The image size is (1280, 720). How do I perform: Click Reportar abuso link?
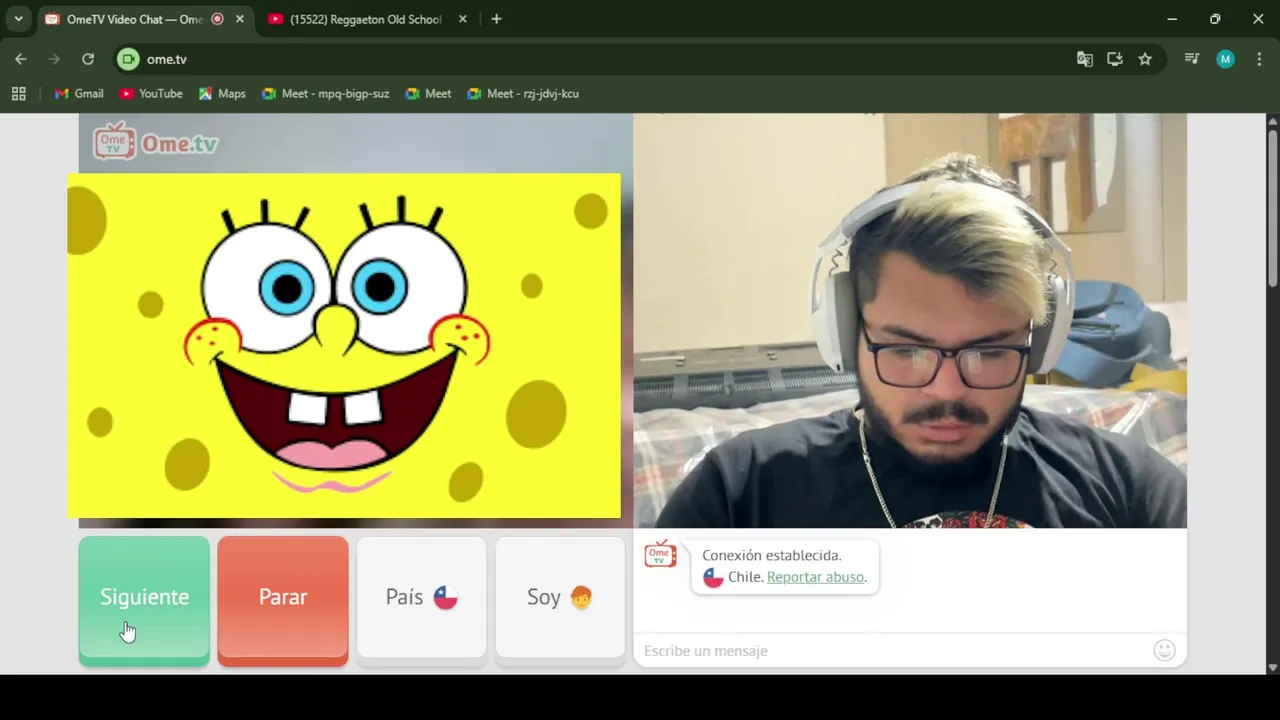[x=815, y=577]
